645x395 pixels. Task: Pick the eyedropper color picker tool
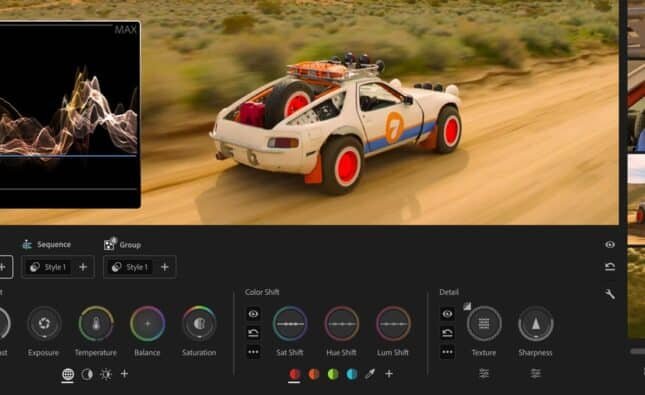tap(370, 374)
